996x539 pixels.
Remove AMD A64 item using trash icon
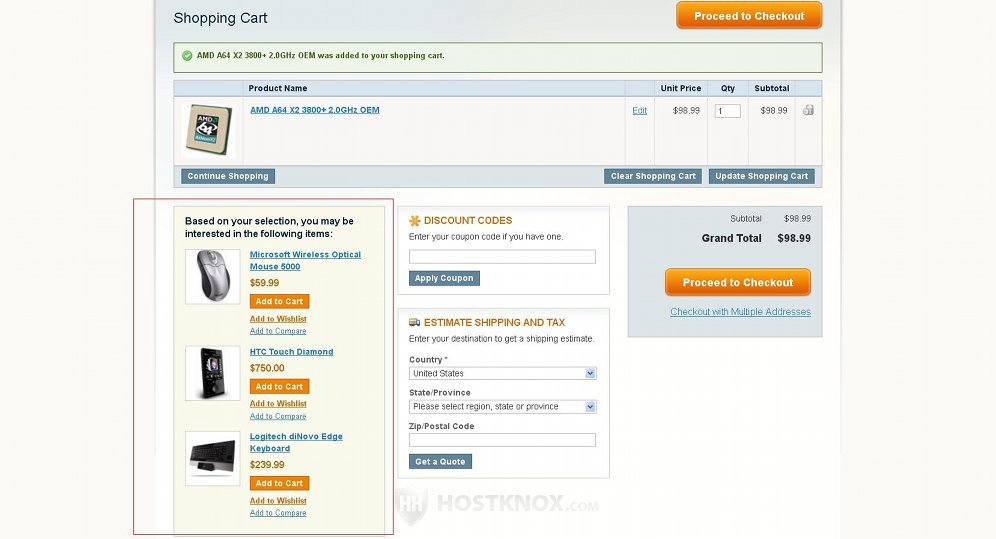coord(808,110)
